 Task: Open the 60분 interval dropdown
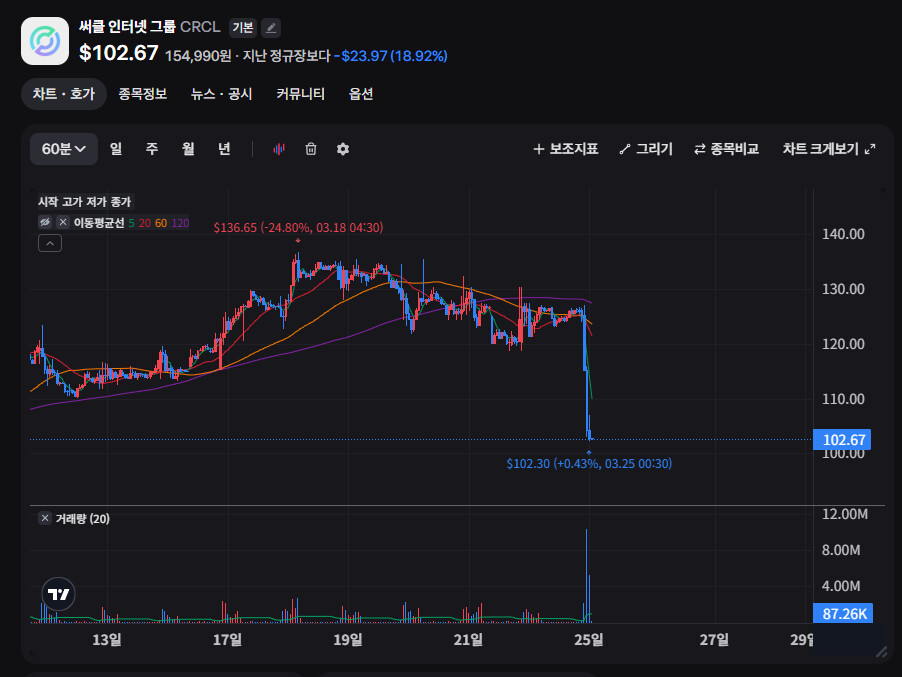pos(64,149)
